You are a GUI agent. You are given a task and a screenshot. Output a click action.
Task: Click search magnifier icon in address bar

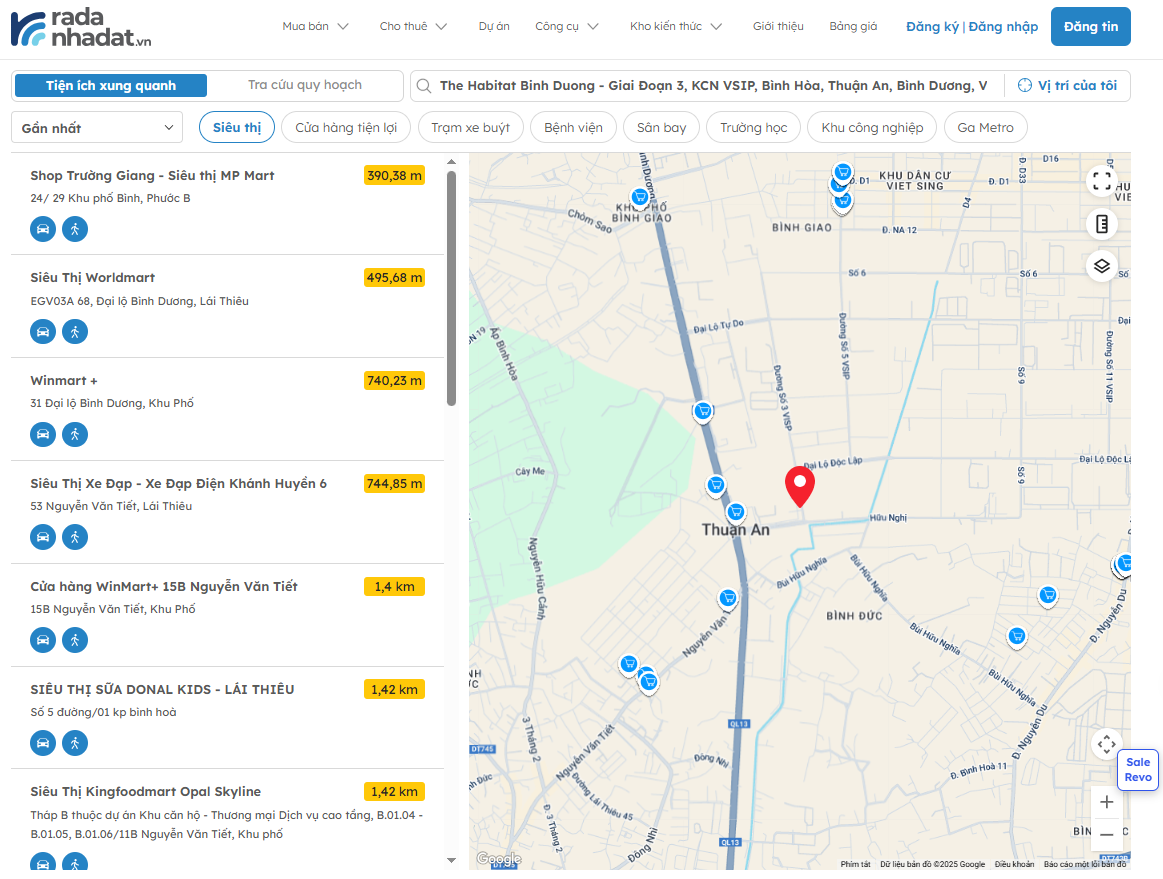[x=424, y=86]
